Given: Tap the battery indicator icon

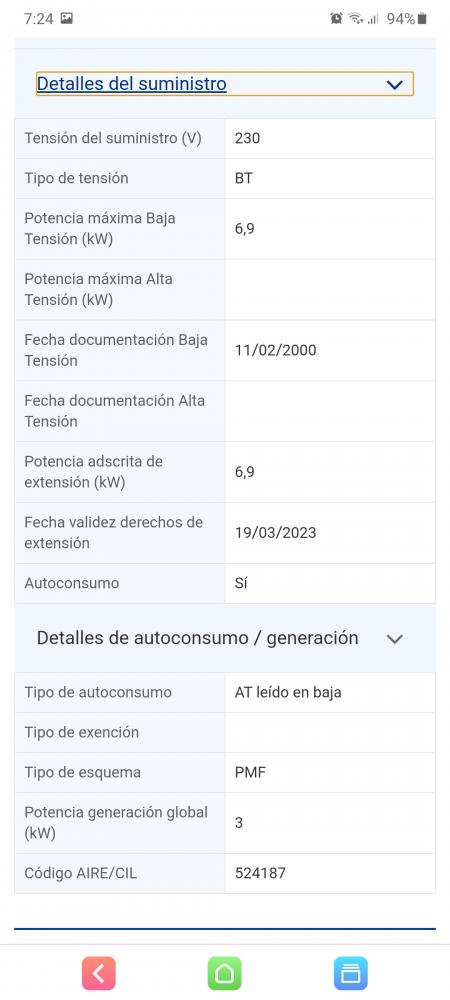Looking at the screenshot, I should click(x=422, y=18).
